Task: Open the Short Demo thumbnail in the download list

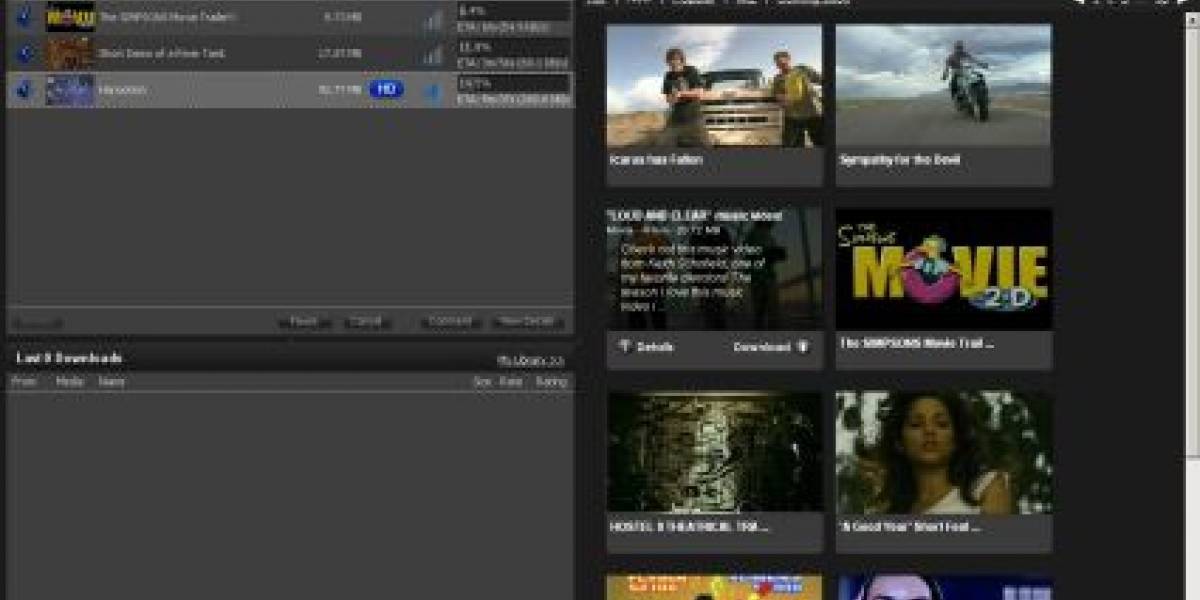Action: pos(70,53)
